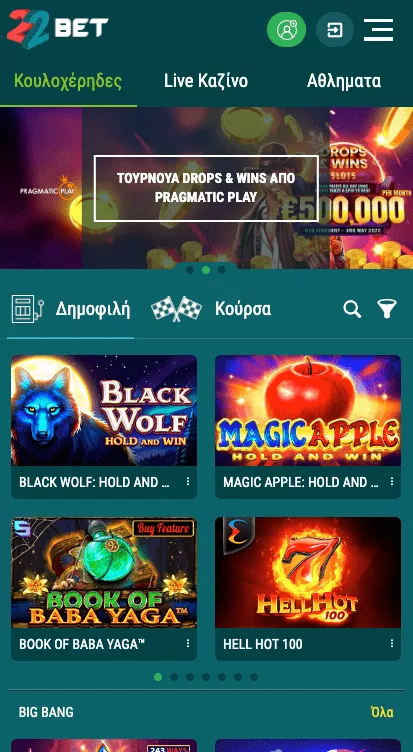Jump to last page dot of games carousel
This screenshot has height=752, width=413.
254,677
